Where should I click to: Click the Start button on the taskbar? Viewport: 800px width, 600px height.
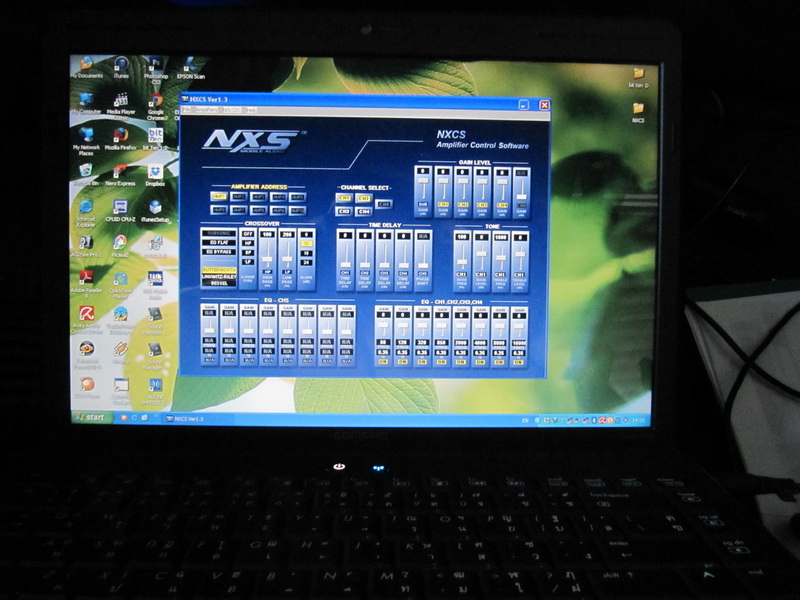[93, 417]
